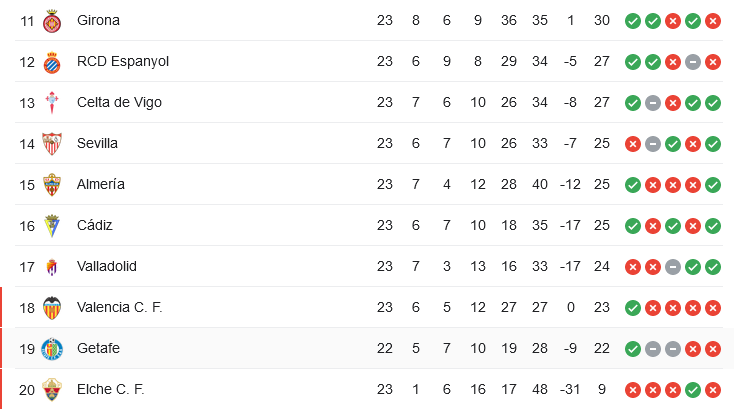Click the Elche C. F. crest
This screenshot has height=412, width=734.
[52, 390]
